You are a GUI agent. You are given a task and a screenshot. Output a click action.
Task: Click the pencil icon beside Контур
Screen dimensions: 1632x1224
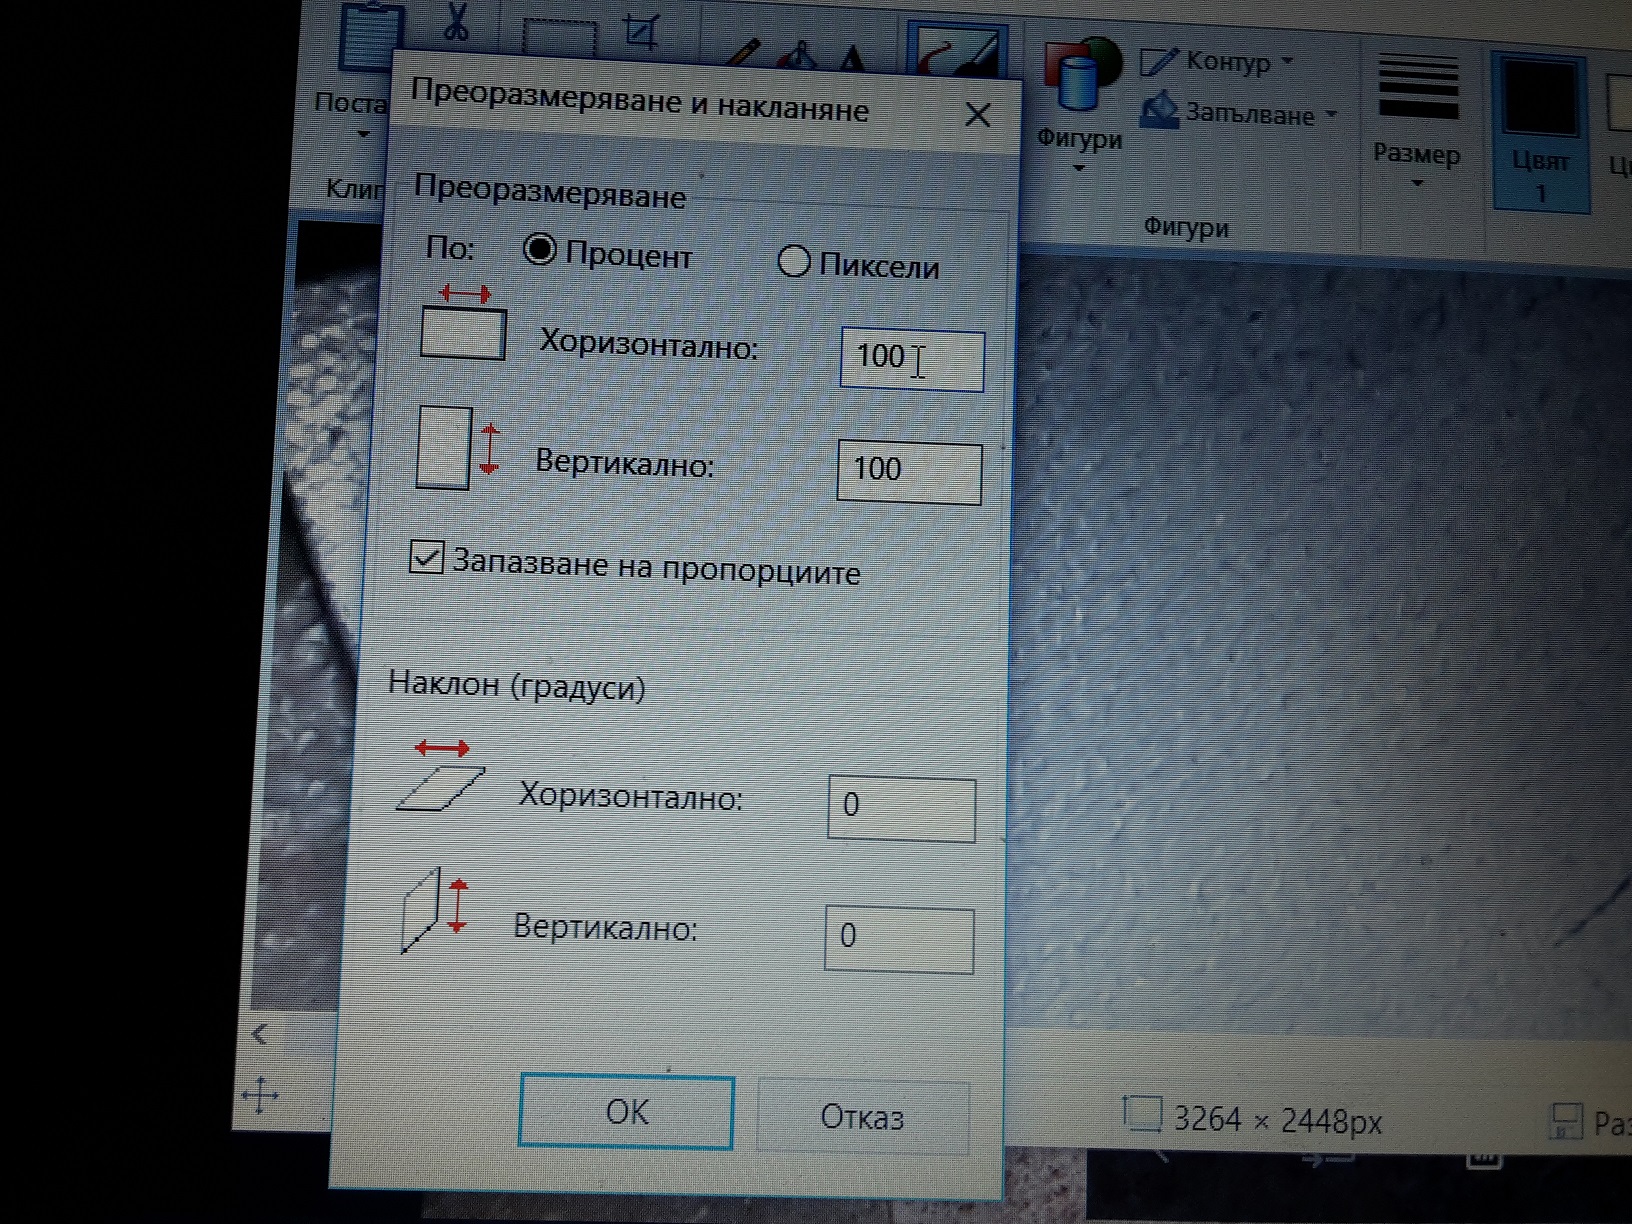(x=1159, y=60)
